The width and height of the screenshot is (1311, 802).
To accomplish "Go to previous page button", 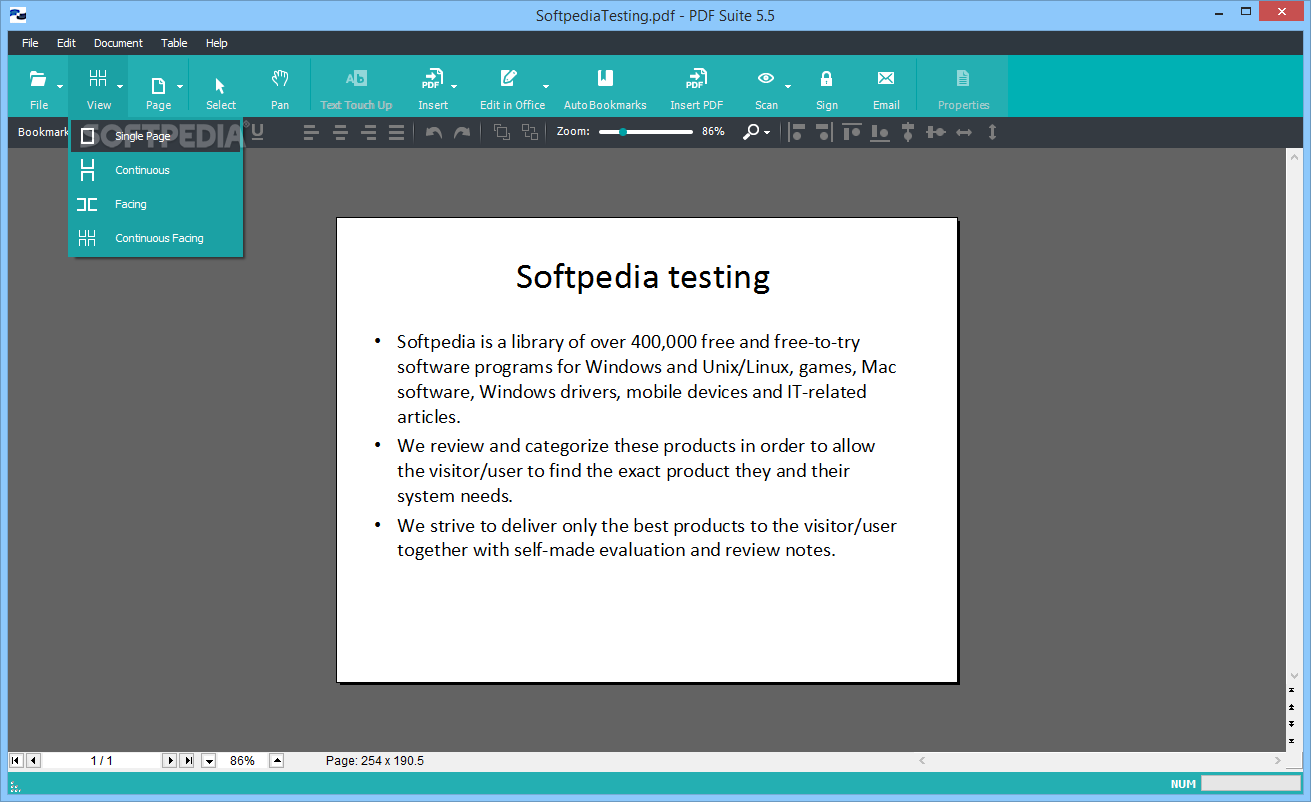I will pyautogui.click(x=33, y=761).
